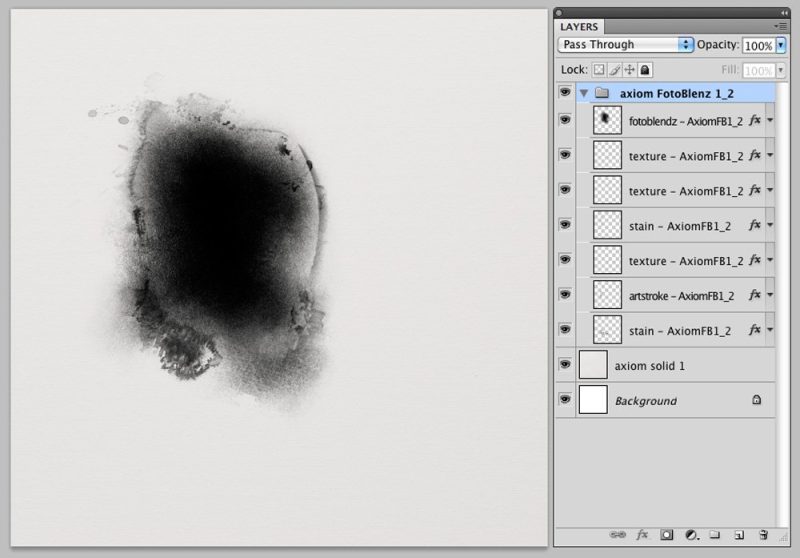Toggle visibility of the fotoblendz layer
This screenshot has width=800, height=558.
coord(565,120)
